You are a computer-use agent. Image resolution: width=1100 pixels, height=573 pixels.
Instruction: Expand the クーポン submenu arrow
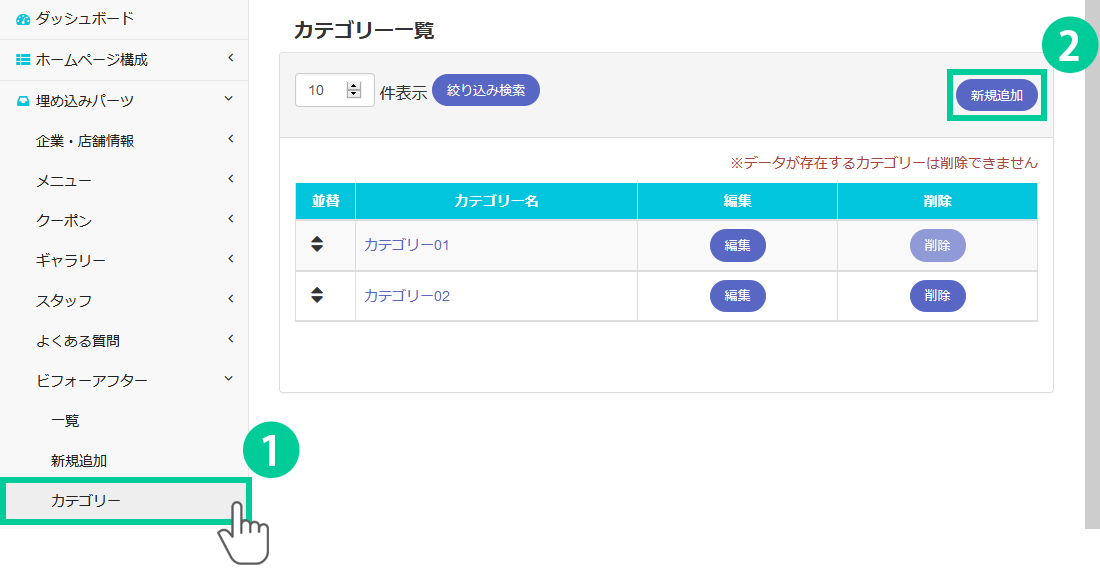(230, 219)
